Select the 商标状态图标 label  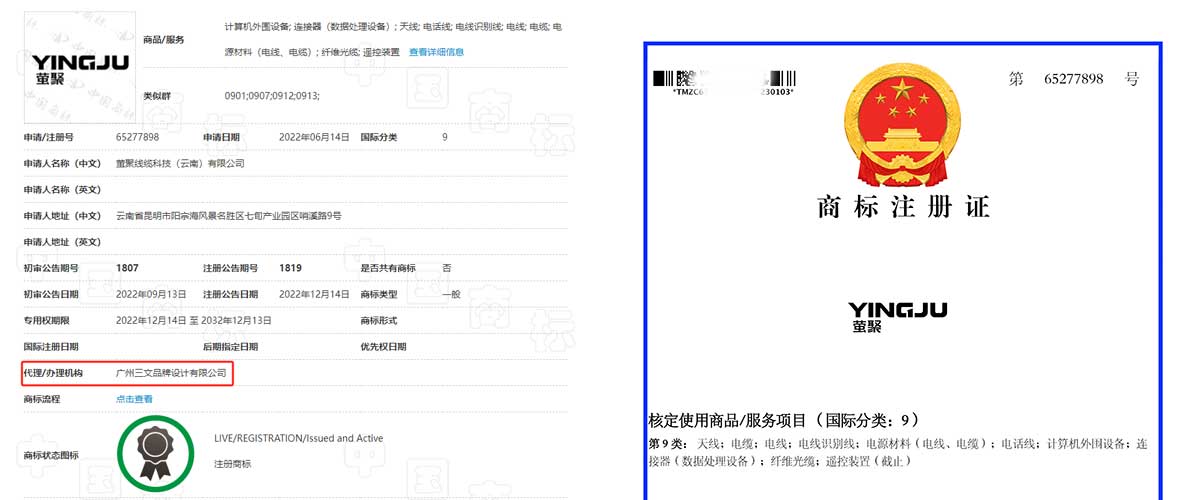pyautogui.click(x=51, y=455)
